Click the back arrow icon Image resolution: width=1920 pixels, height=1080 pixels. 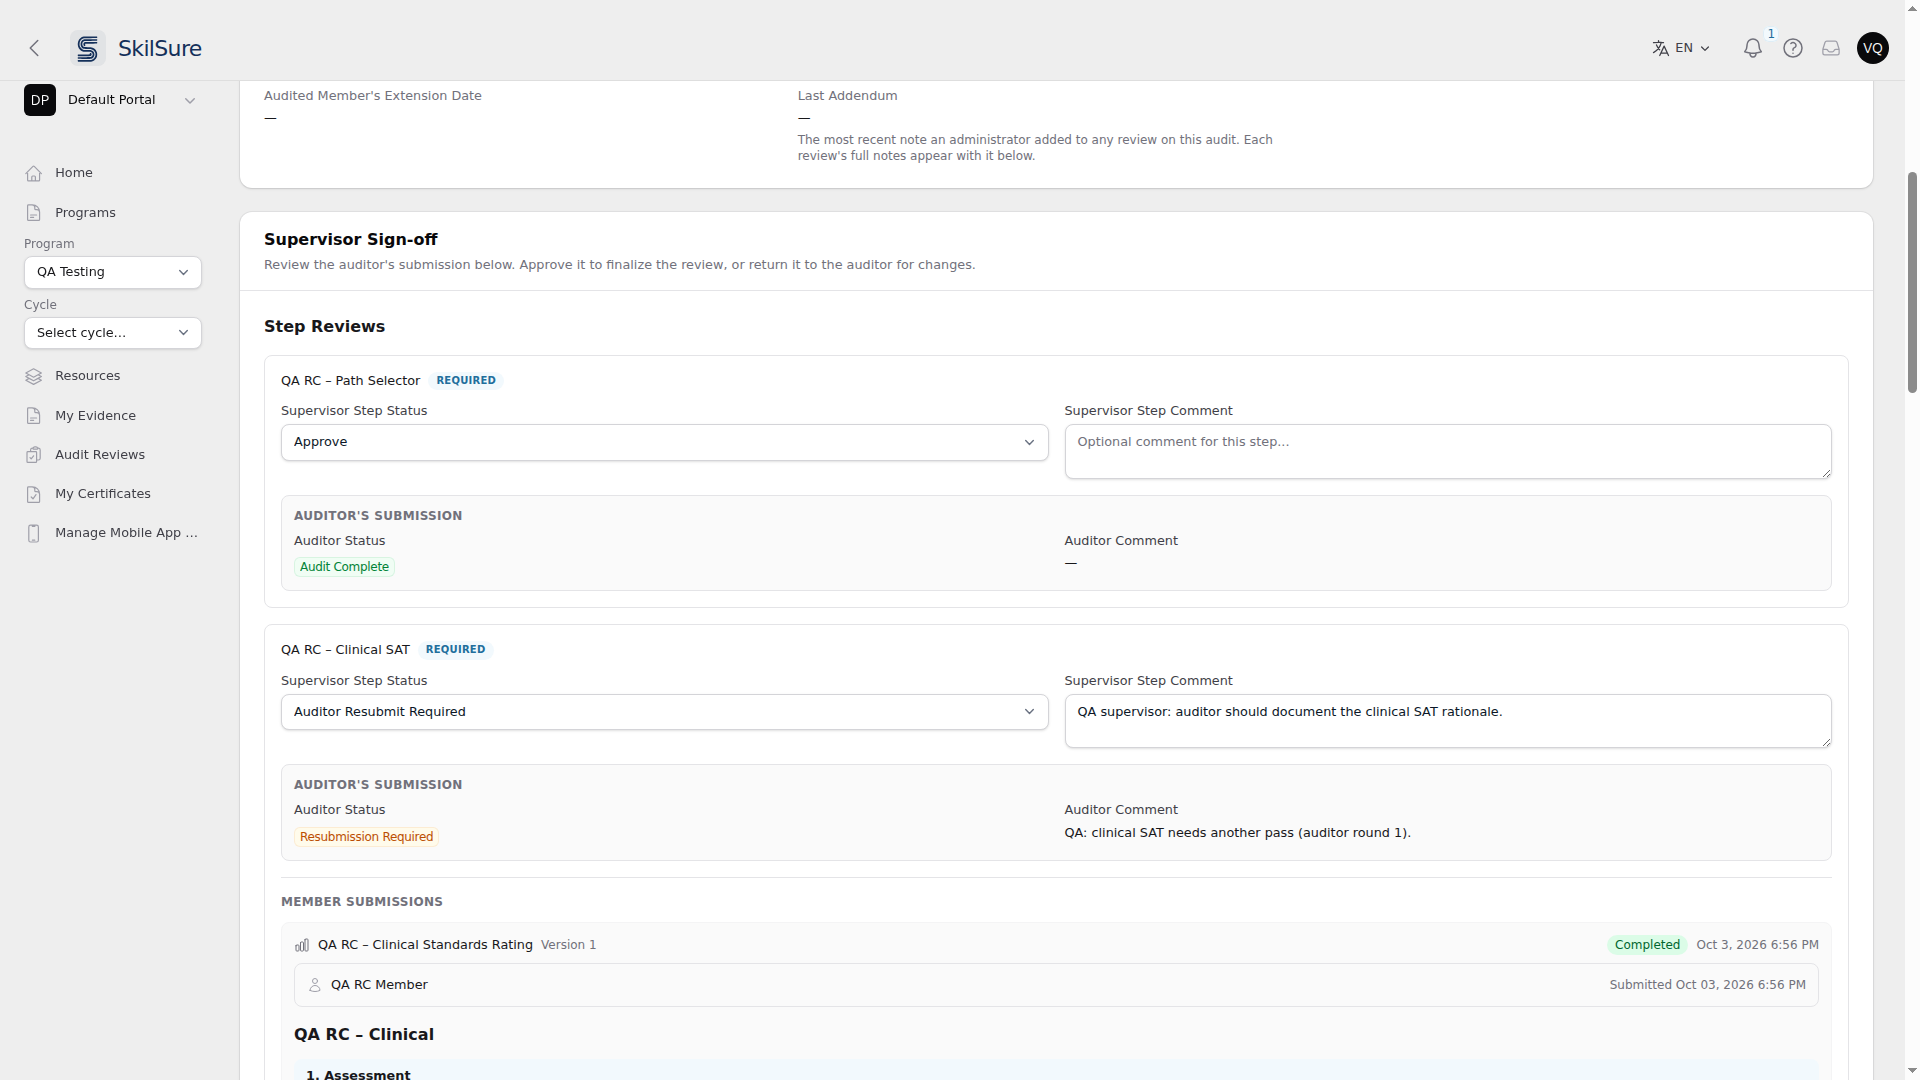(34, 48)
